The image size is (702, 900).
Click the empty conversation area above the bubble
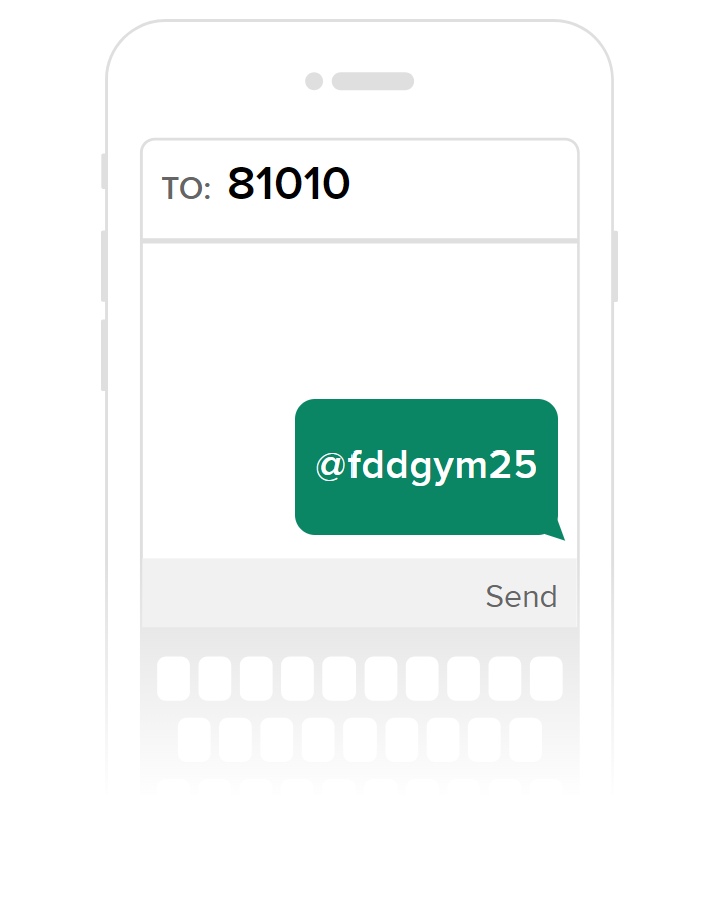pyautogui.click(x=360, y=320)
